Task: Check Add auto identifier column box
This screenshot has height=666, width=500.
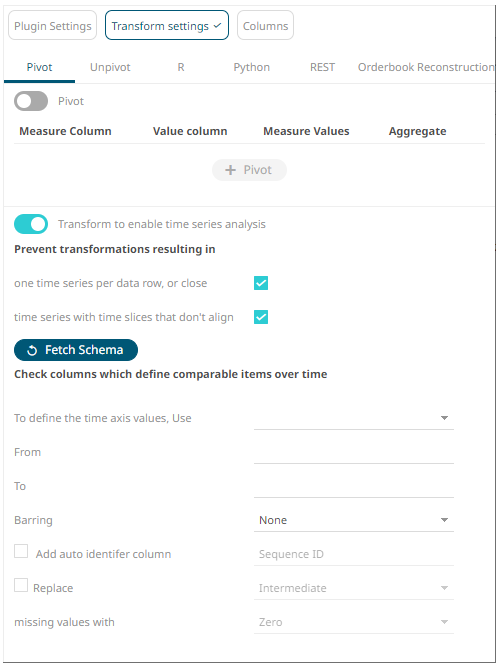Action: tap(21, 551)
